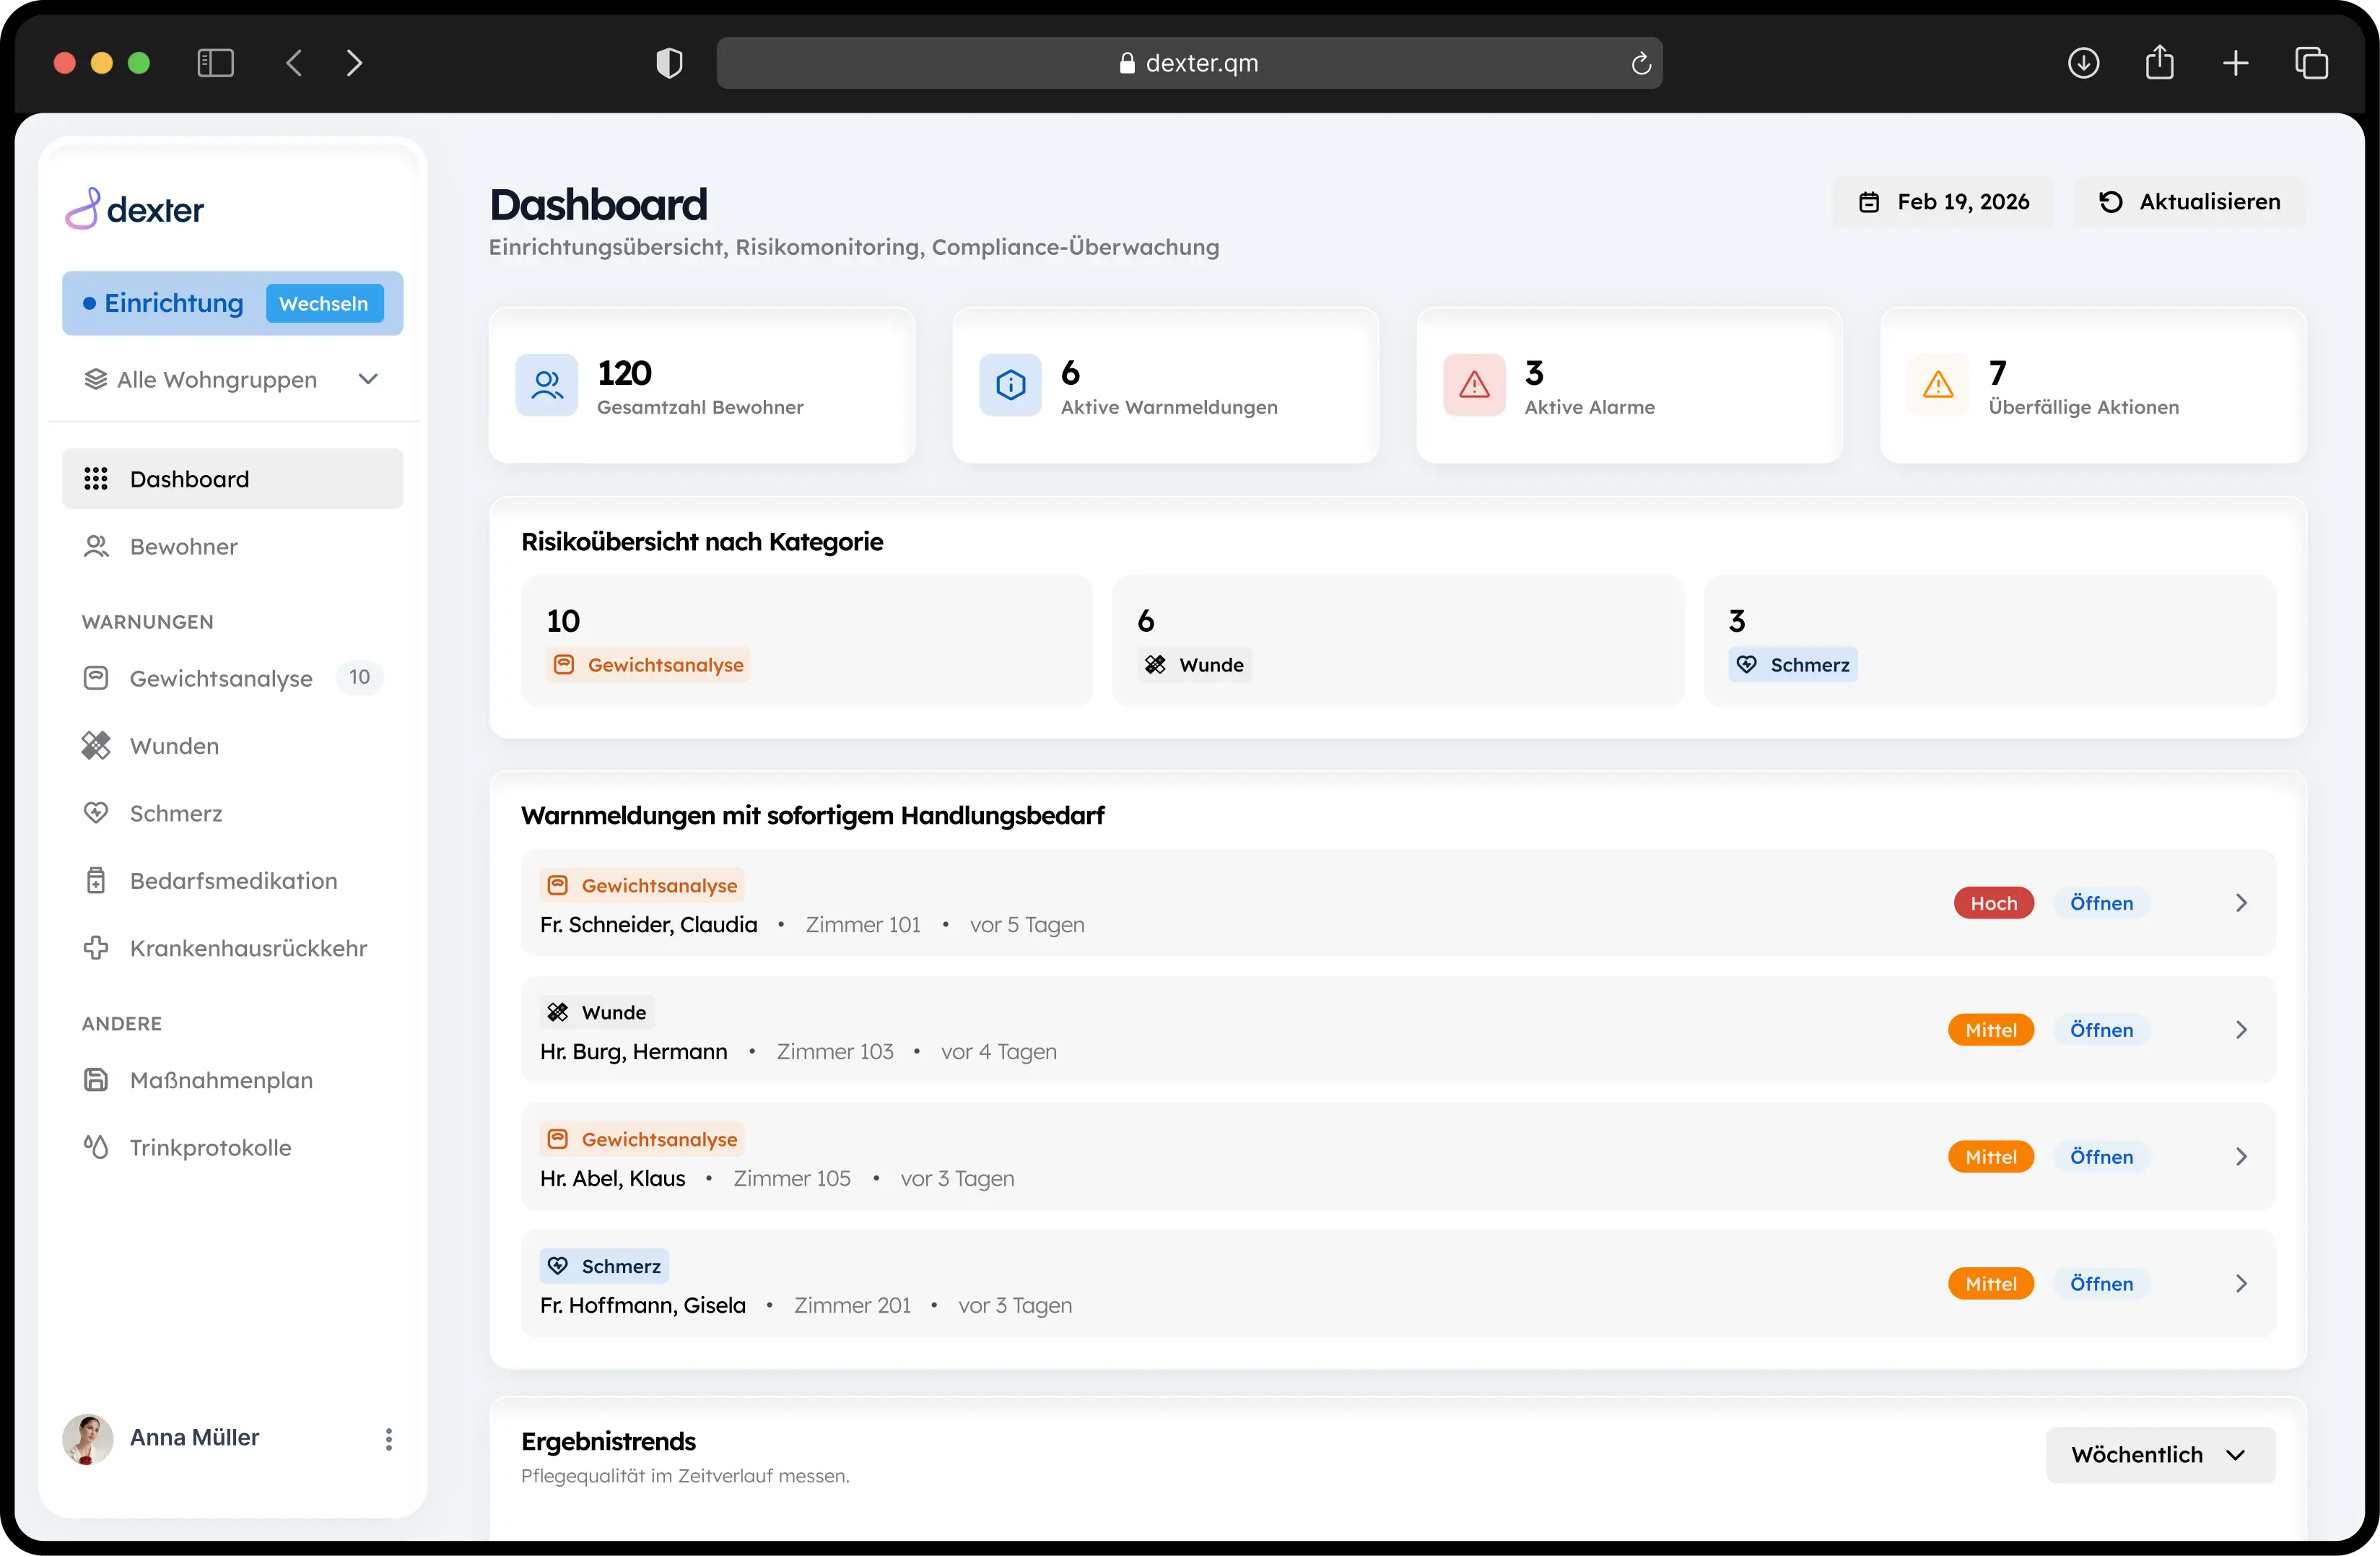Click the Schmerz heart icon in sidebar

point(96,813)
